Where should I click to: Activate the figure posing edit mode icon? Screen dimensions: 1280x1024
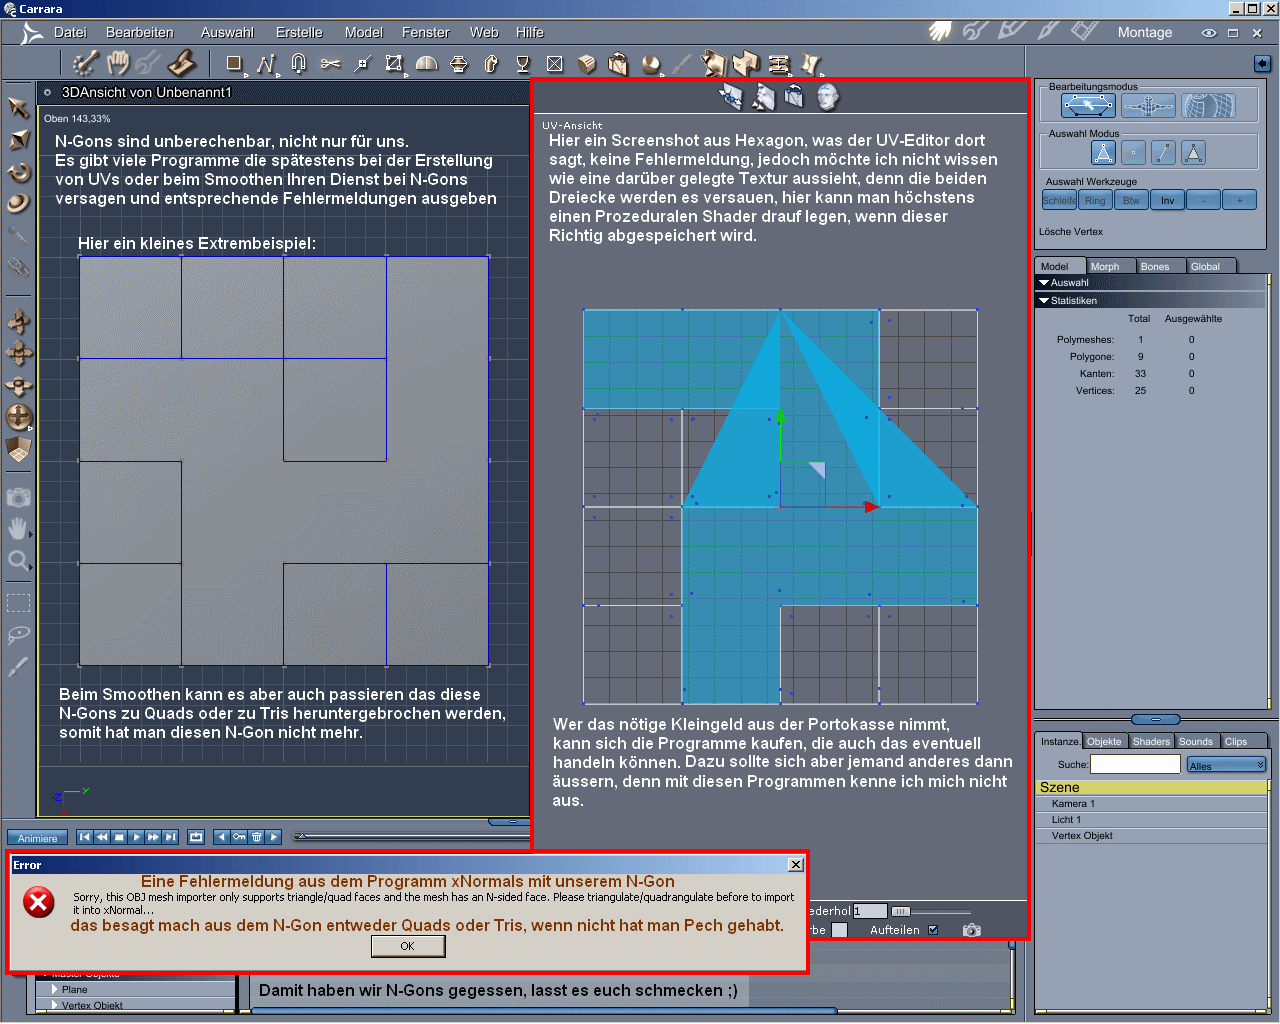click(x=1148, y=106)
